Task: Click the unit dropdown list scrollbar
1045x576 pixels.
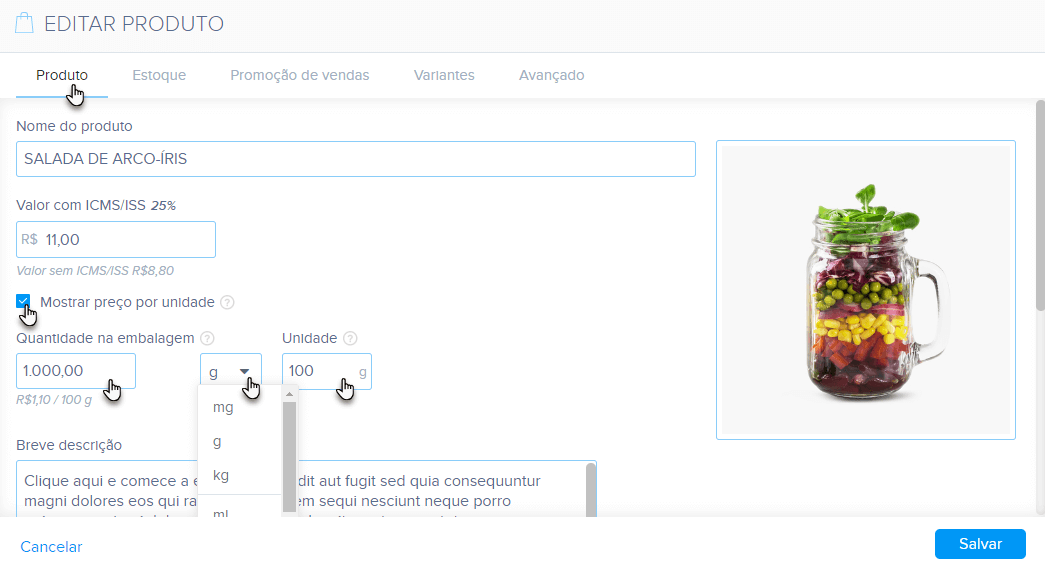Action: (x=289, y=457)
